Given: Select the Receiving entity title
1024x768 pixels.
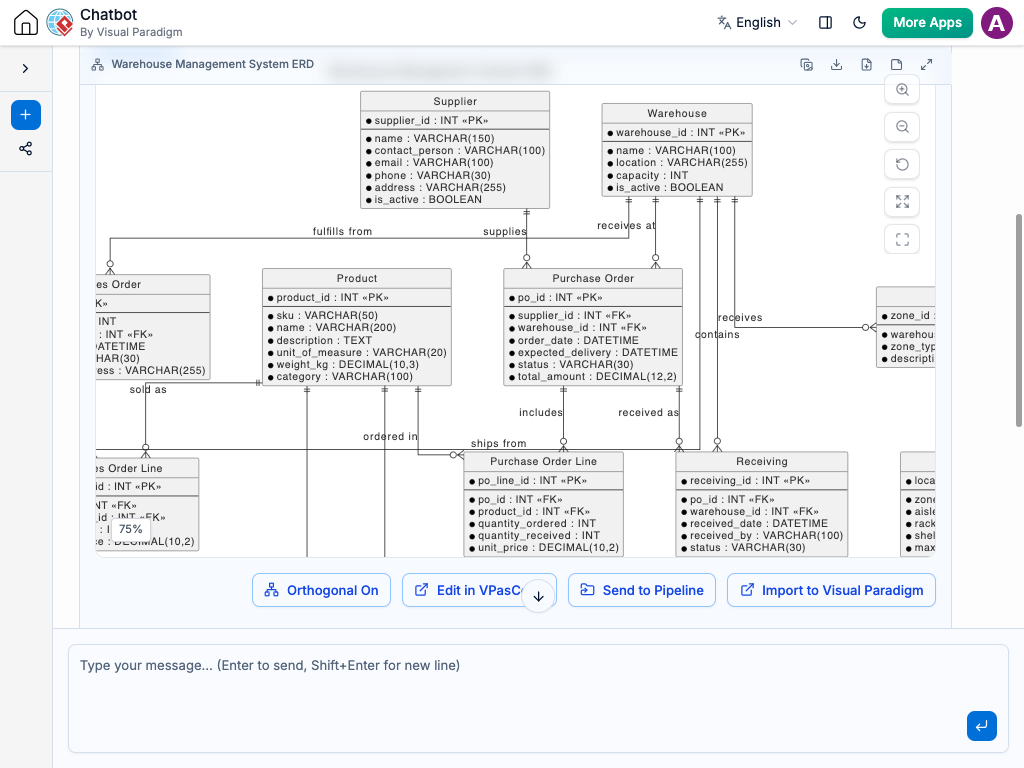Looking at the screenshot, I should 761,461.
